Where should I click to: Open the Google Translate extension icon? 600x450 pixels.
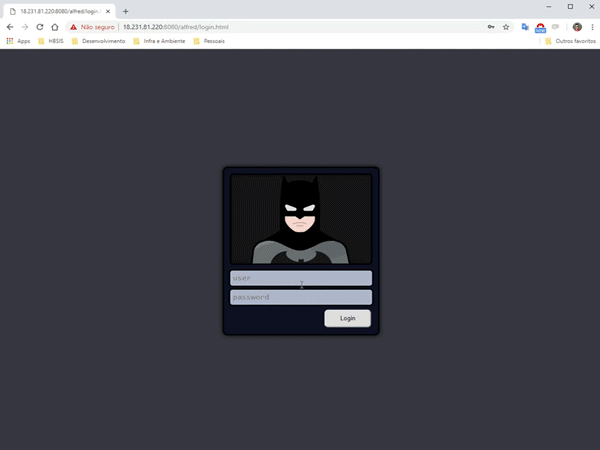point(525,27)
